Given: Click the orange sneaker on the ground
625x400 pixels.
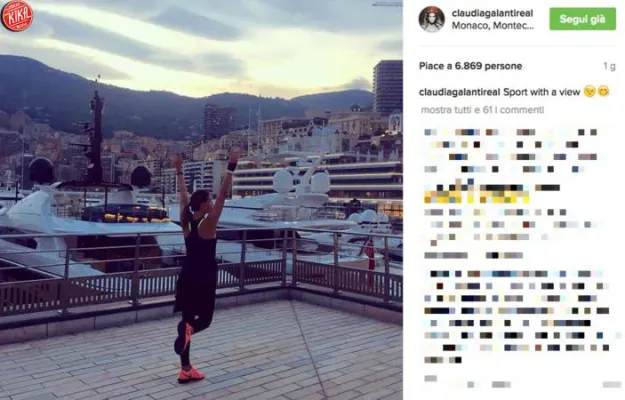Looking at the screenshot, I should [x=191, y=375].
